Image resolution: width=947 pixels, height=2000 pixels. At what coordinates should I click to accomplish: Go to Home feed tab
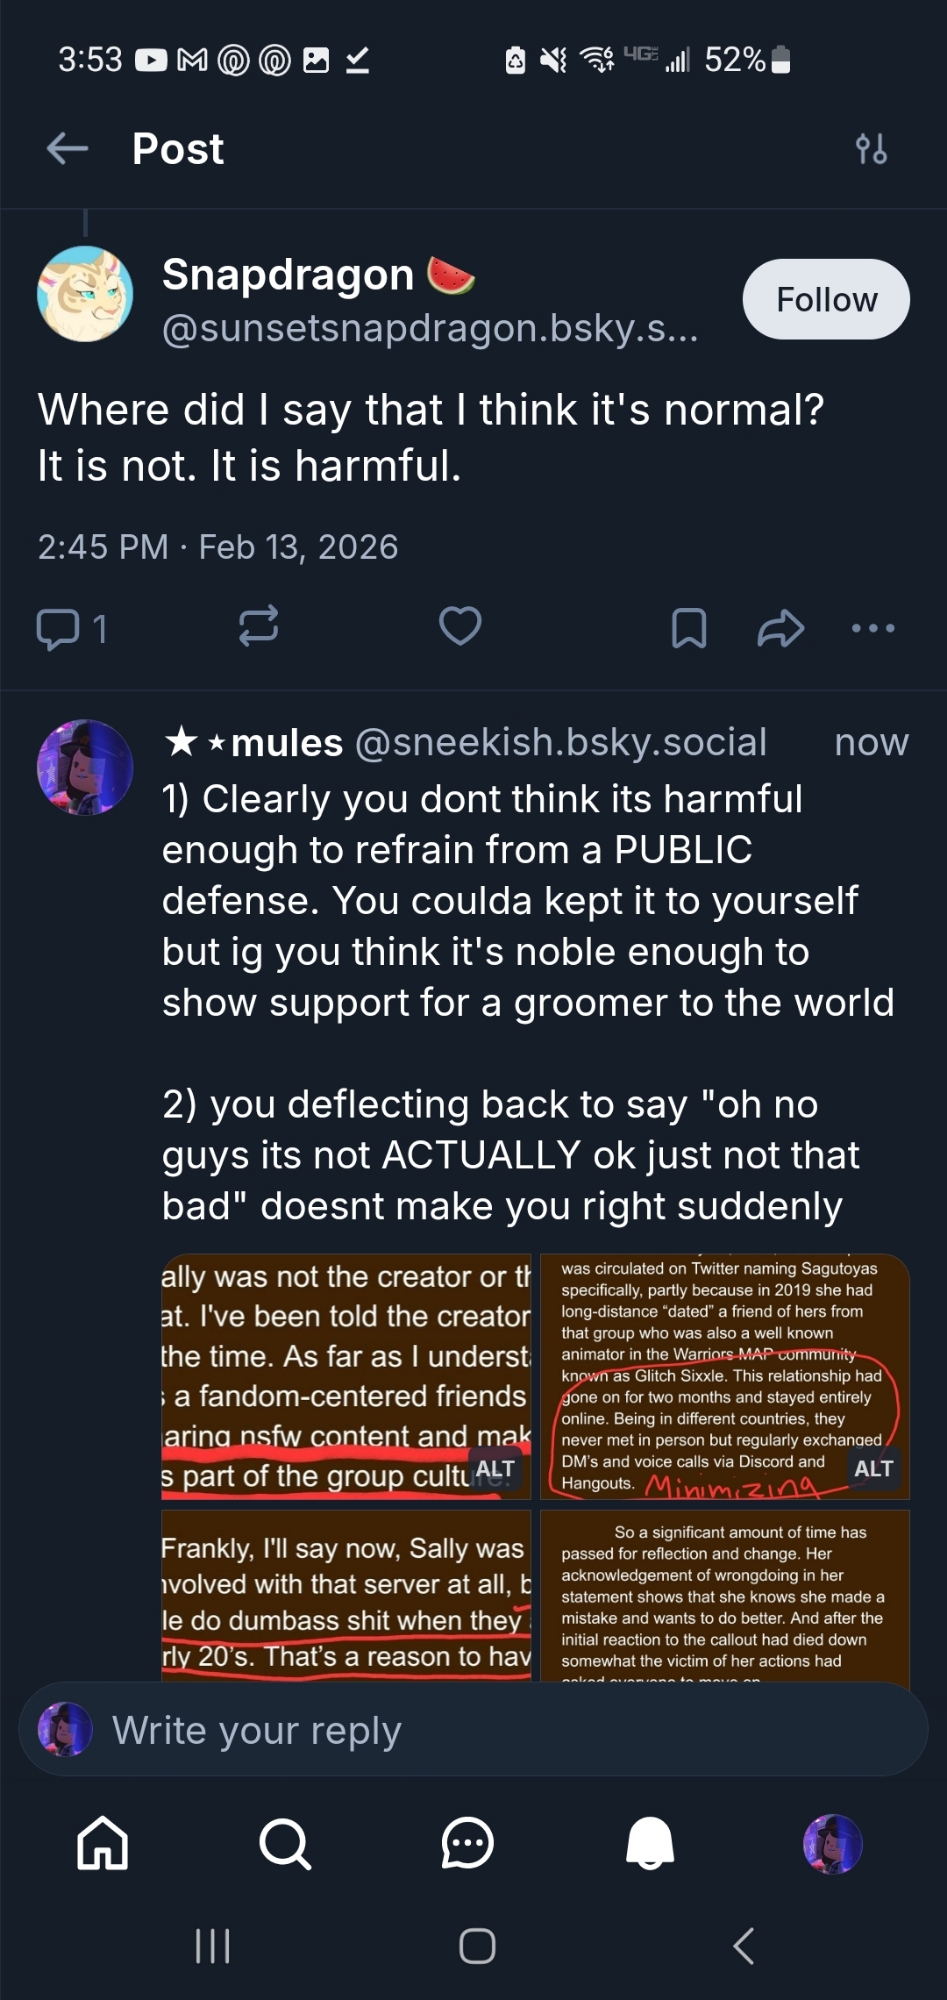coord(103,1843)
